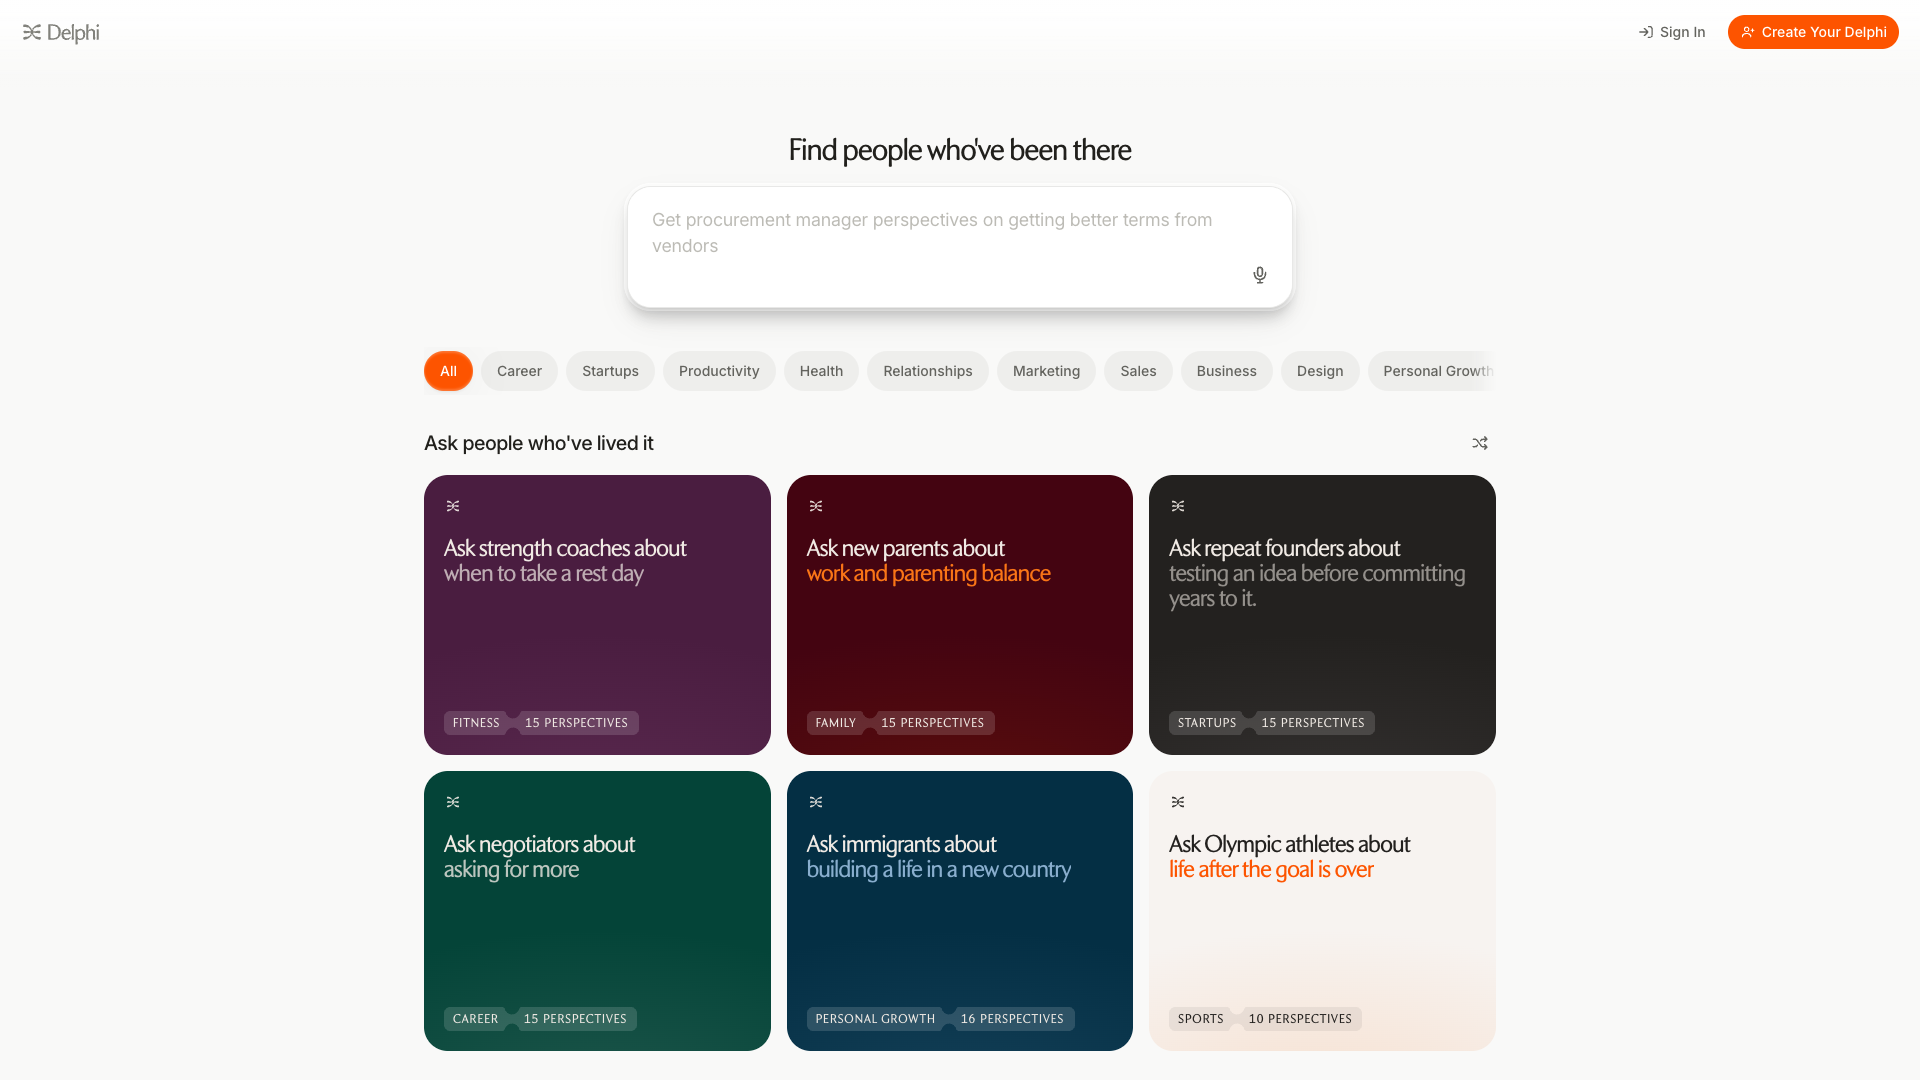Click the 'Ask people who've lived it' heading

539,443
